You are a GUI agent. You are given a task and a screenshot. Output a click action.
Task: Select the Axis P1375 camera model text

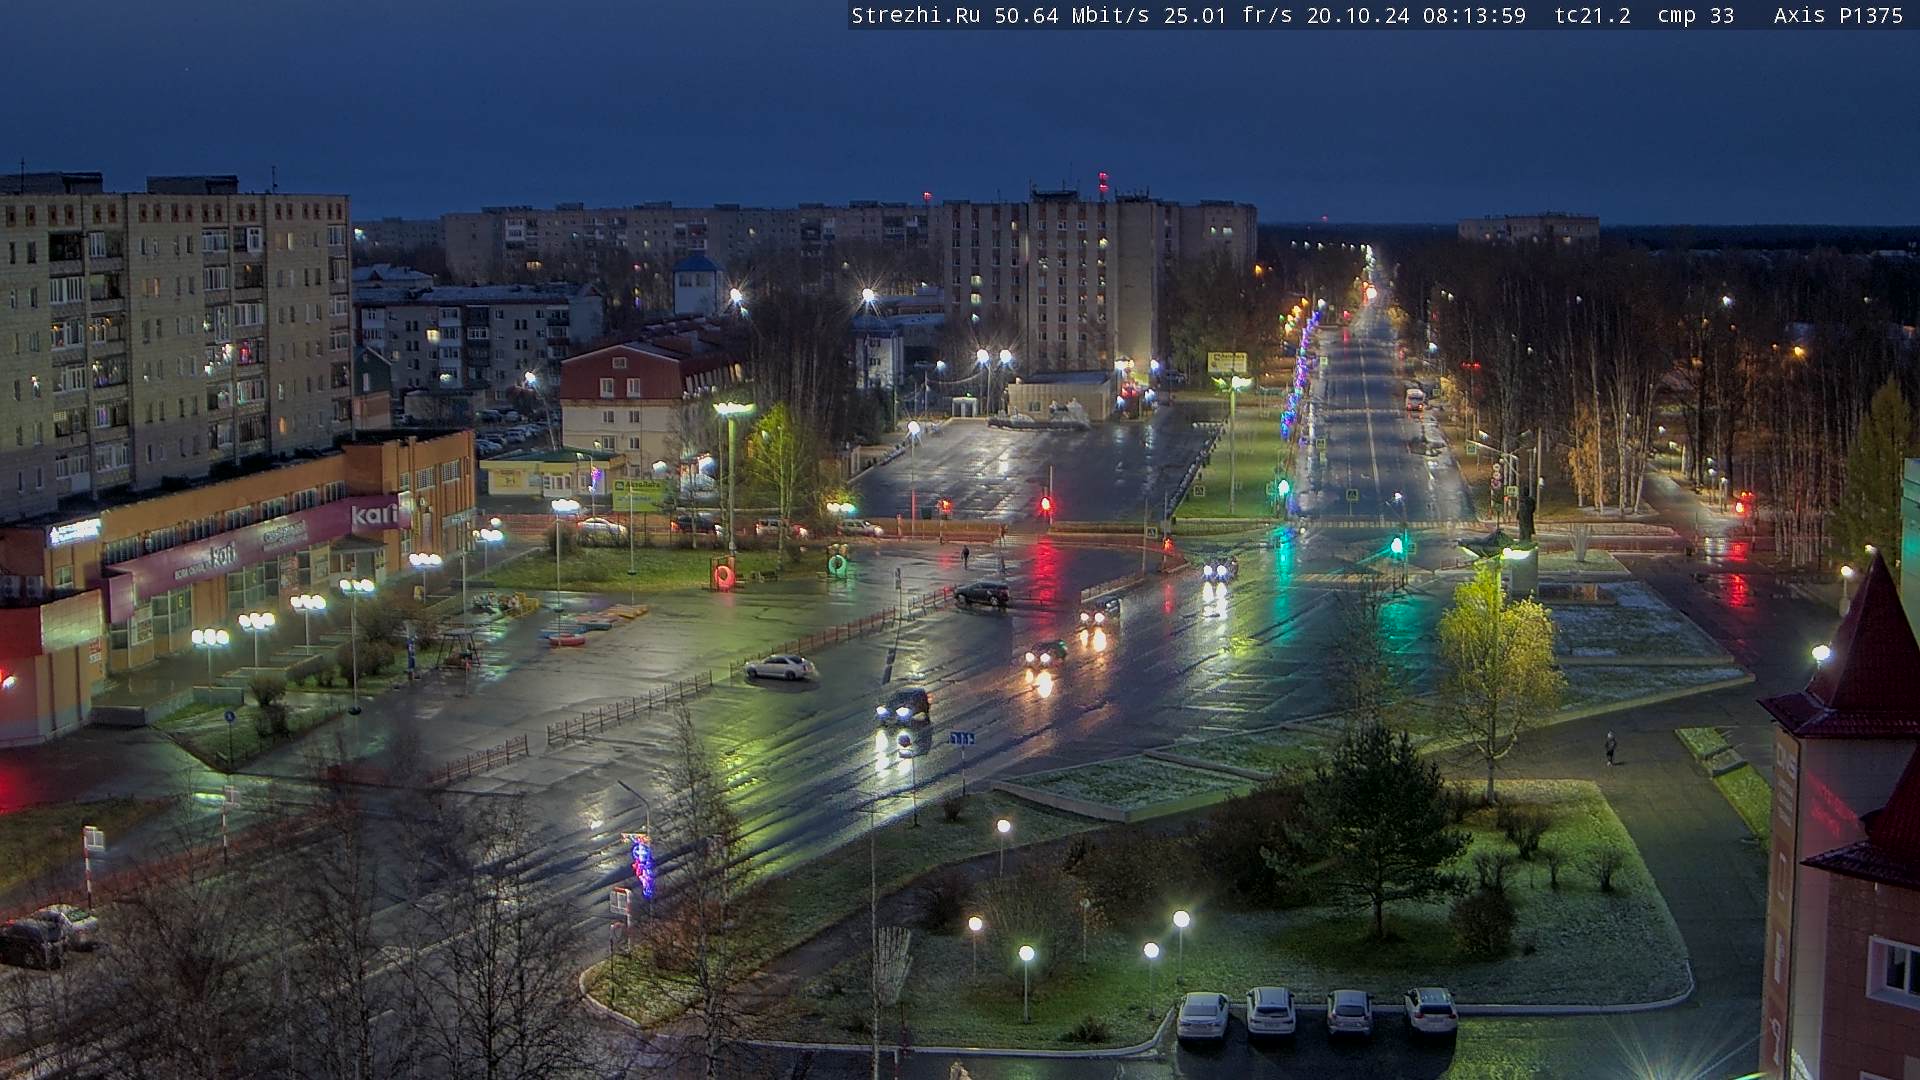(x=1838, y=15)
